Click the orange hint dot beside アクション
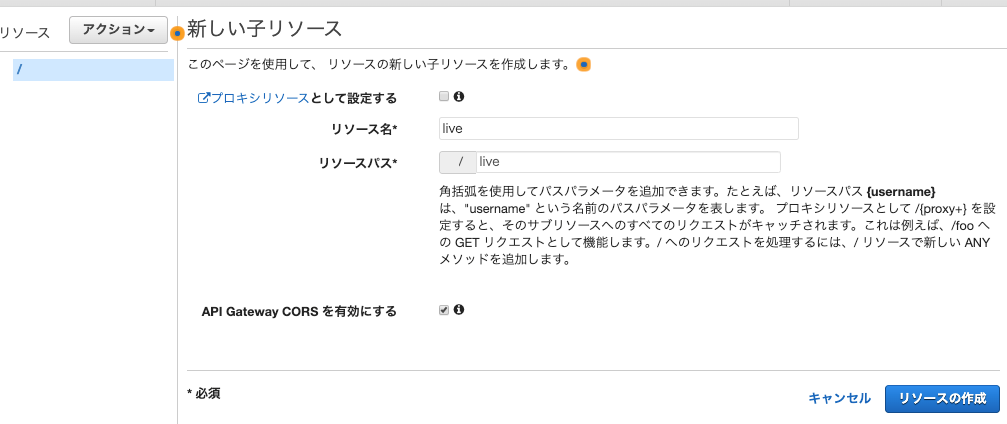Screen dimensions: 1007x424 [x=178, y=33]
